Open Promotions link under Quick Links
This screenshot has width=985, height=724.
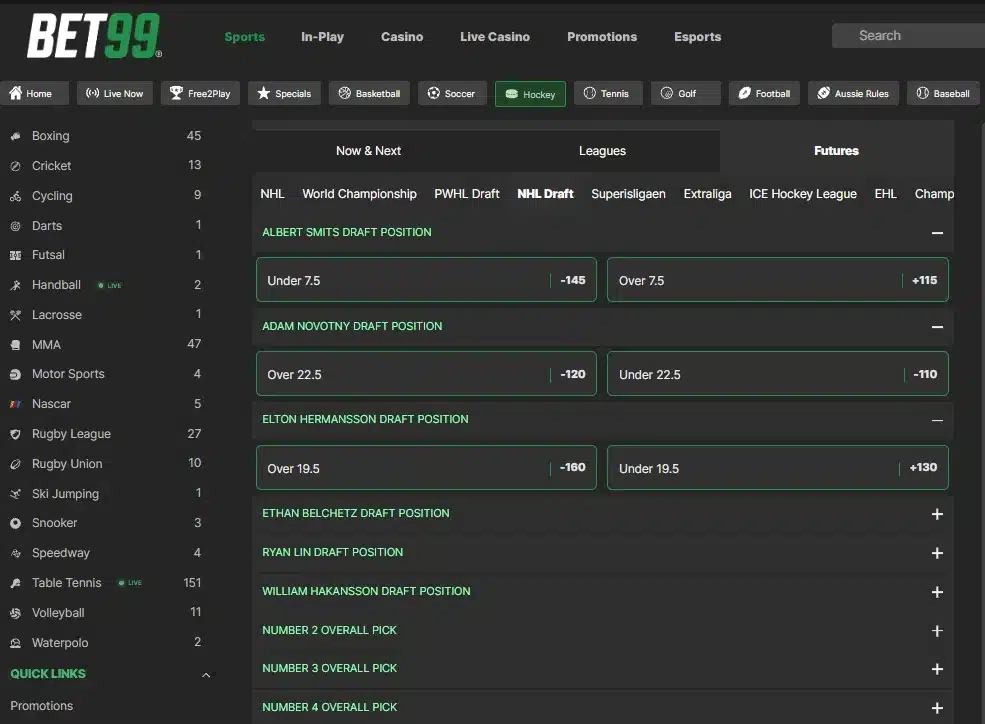click(41, 706)
